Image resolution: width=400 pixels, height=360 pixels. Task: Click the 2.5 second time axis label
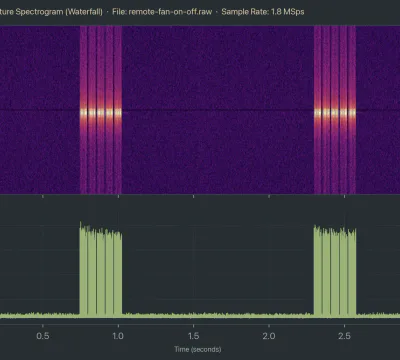click(x=344, y=335)
